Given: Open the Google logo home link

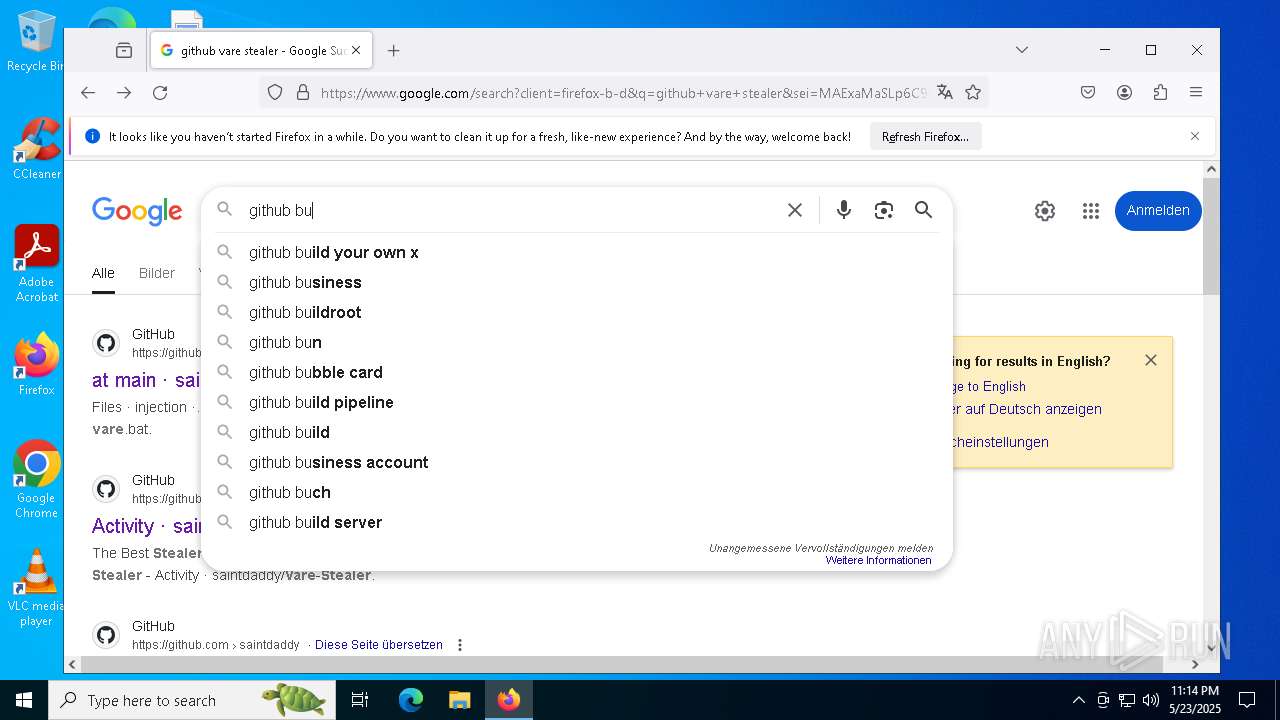Looking at the screenshot, I should [137, 211].
